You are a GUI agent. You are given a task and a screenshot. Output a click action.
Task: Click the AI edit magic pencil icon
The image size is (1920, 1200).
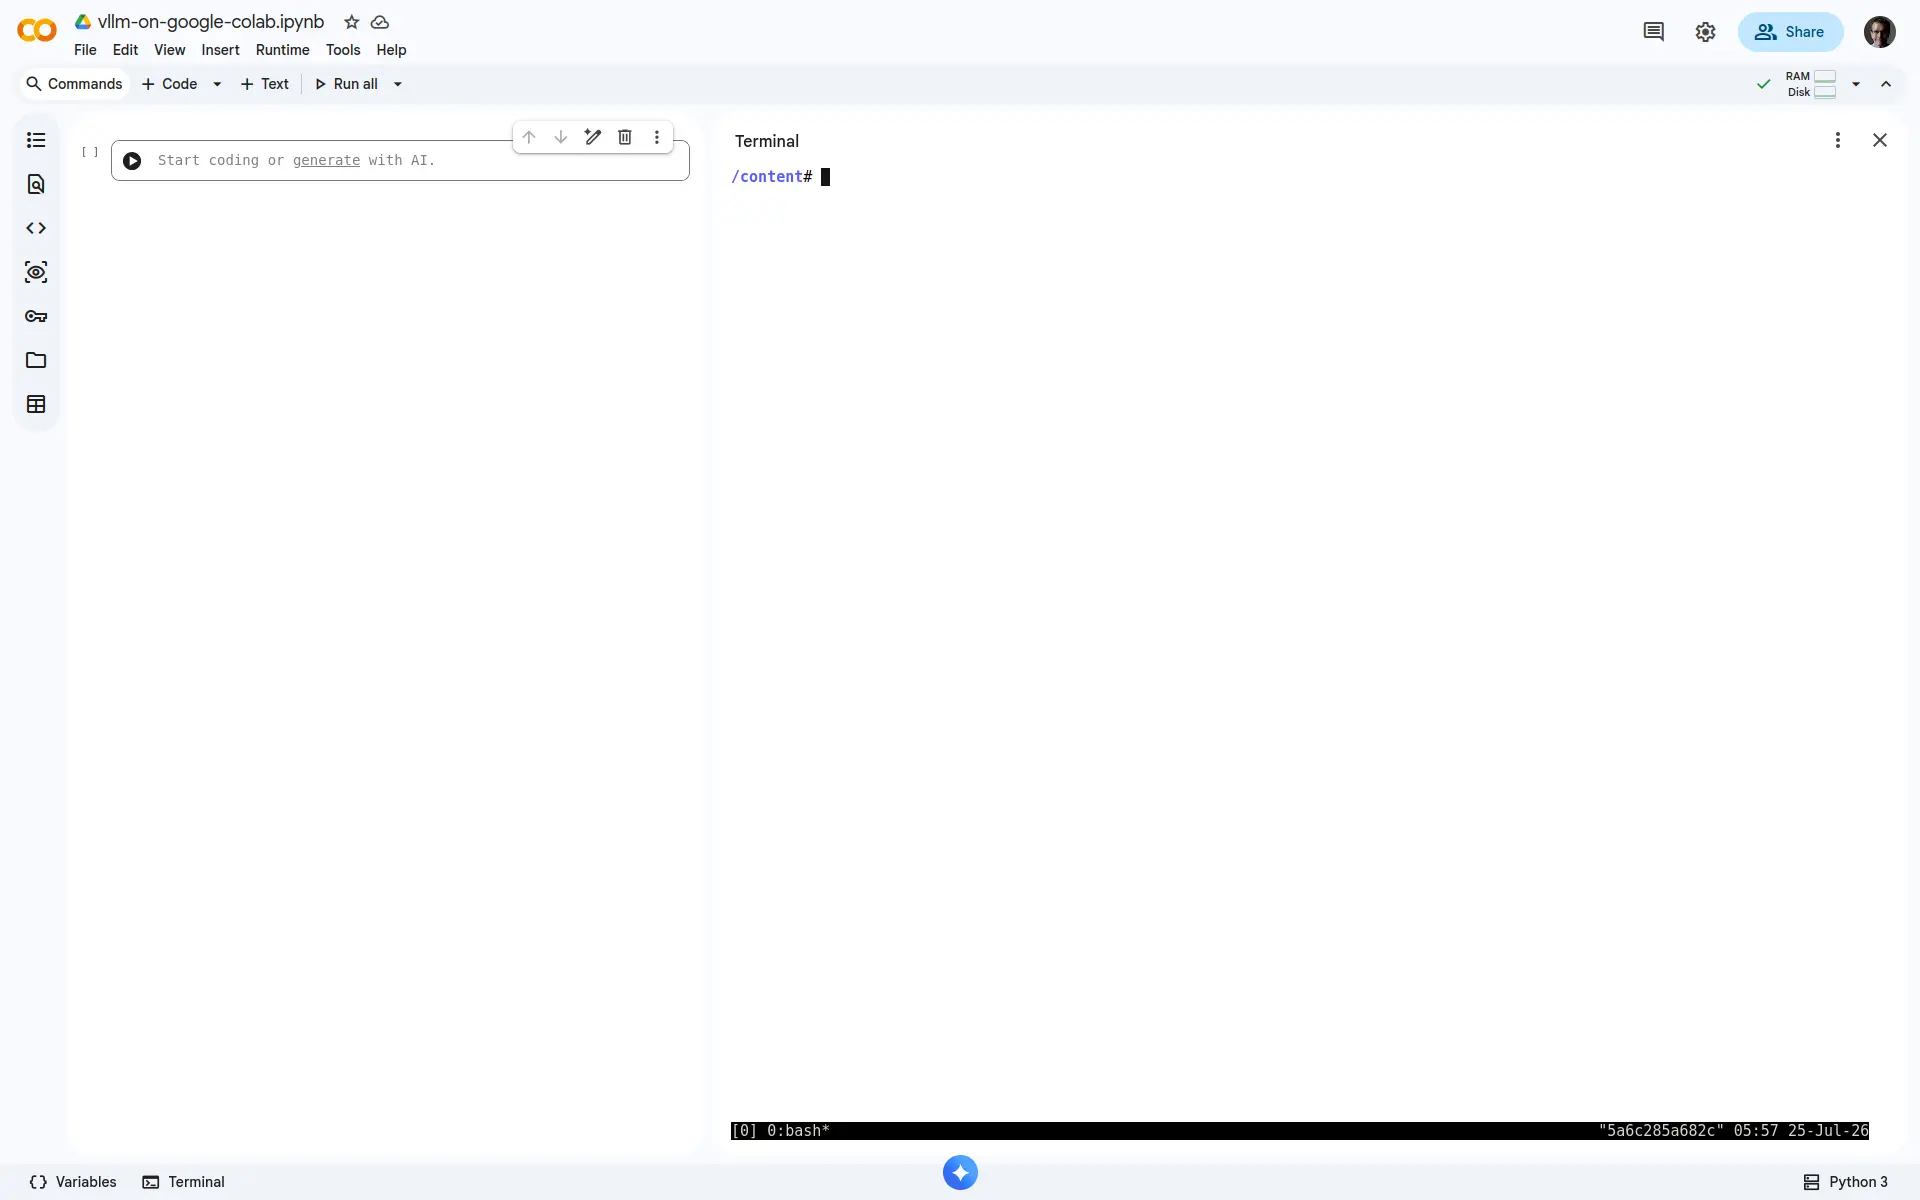(593, 137)
